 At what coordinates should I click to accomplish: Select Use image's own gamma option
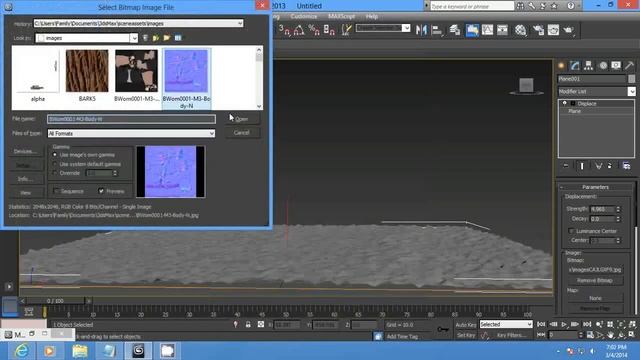(x=55, y=155)
